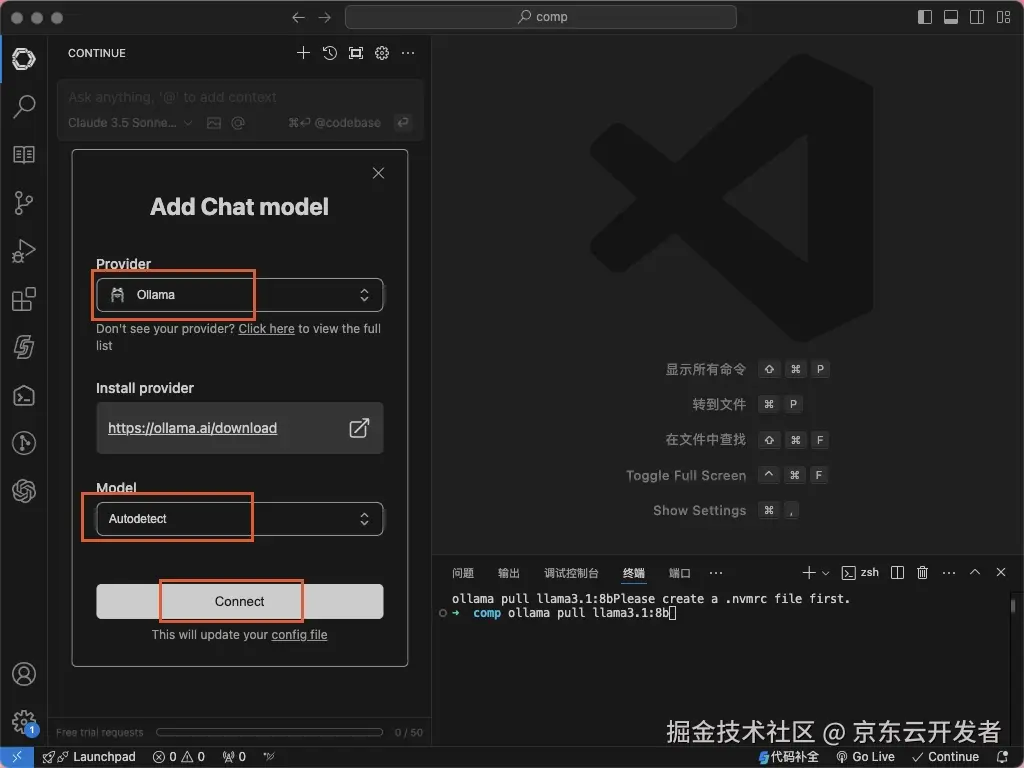Open ChatGPT extension icon in sidebar

click(24, 491)
